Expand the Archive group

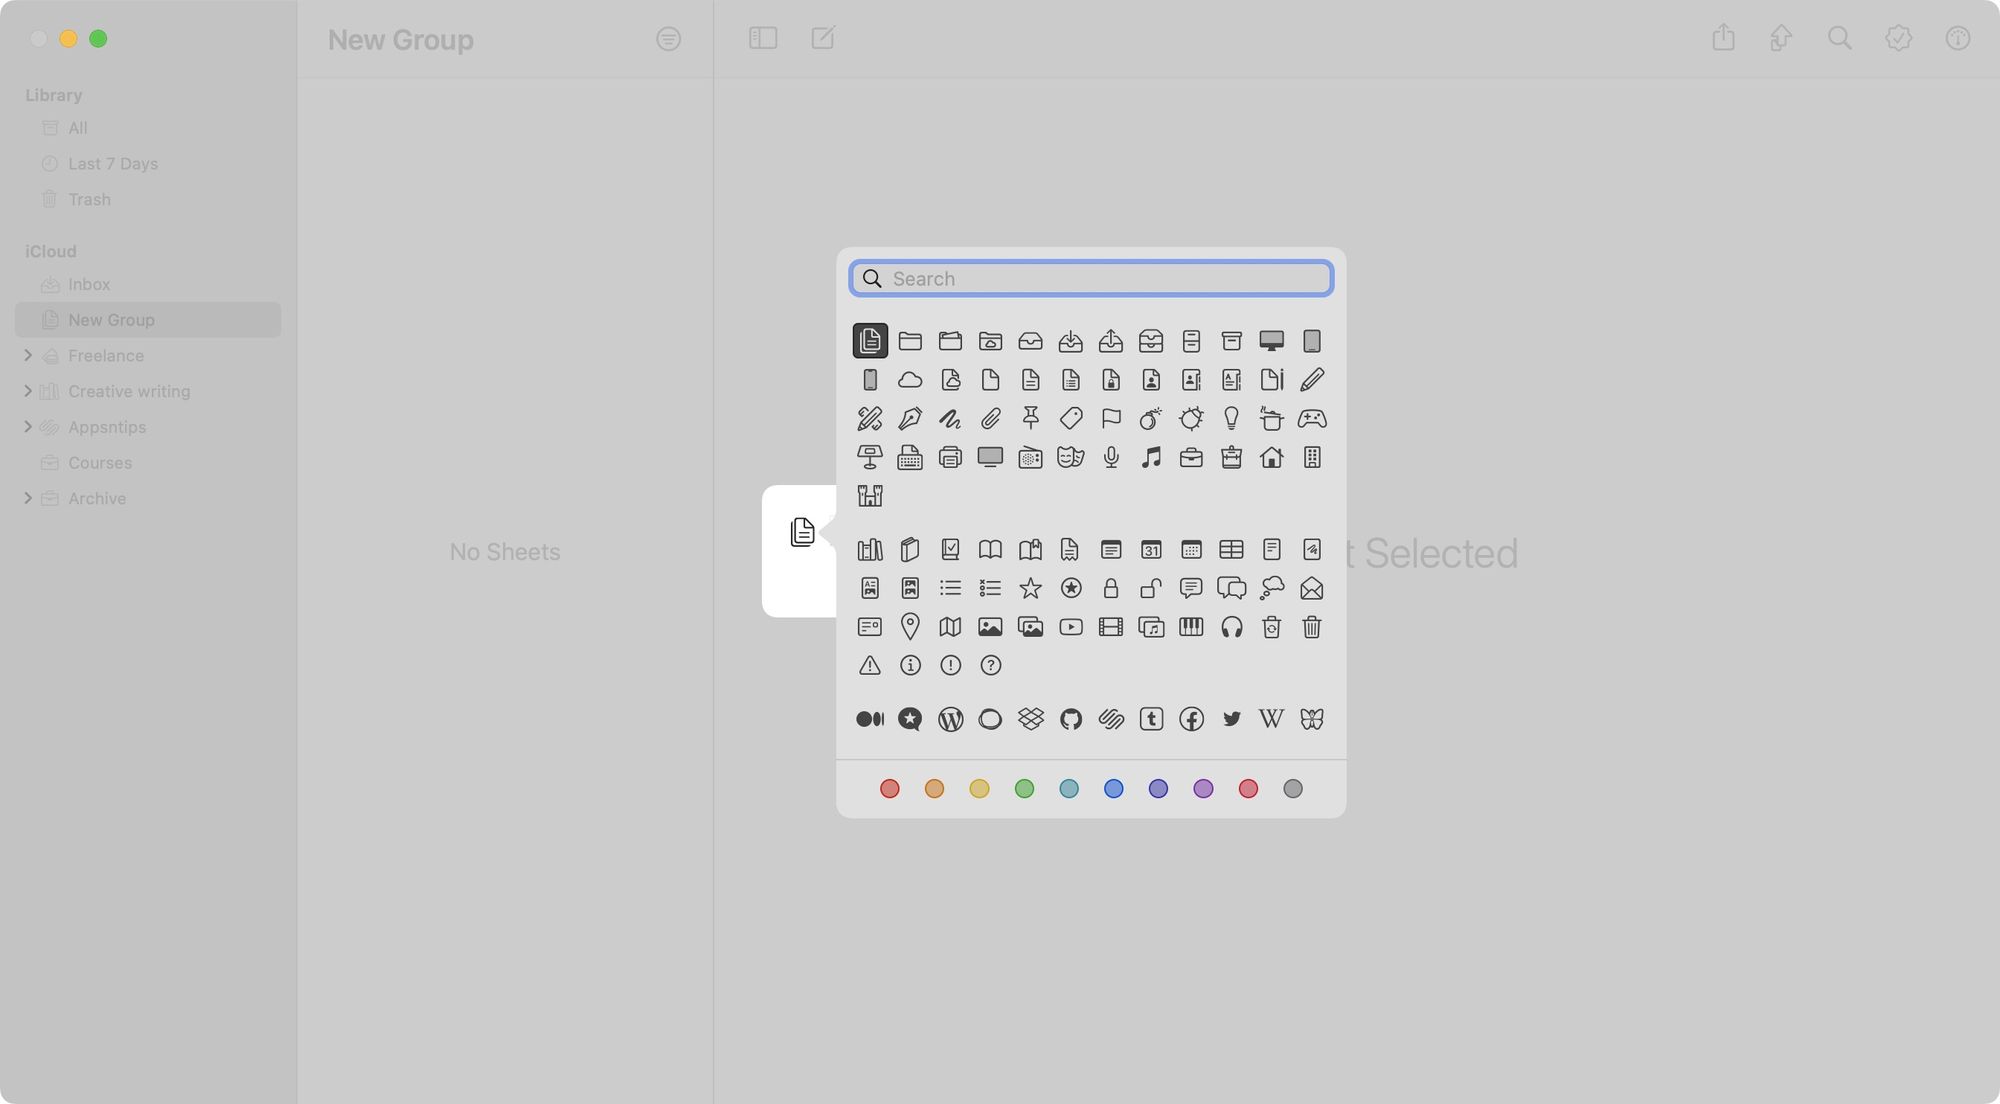pos(28,498)
